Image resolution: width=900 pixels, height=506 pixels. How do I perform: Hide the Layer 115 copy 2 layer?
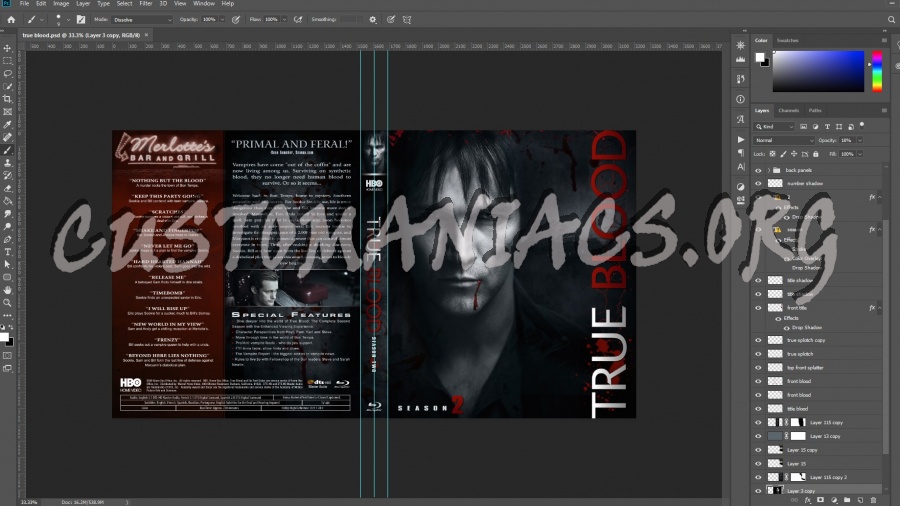click(x=758, y=477)
